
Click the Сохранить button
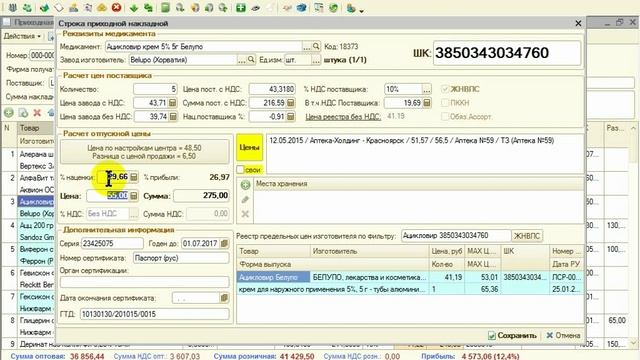[x=513, y=336]
